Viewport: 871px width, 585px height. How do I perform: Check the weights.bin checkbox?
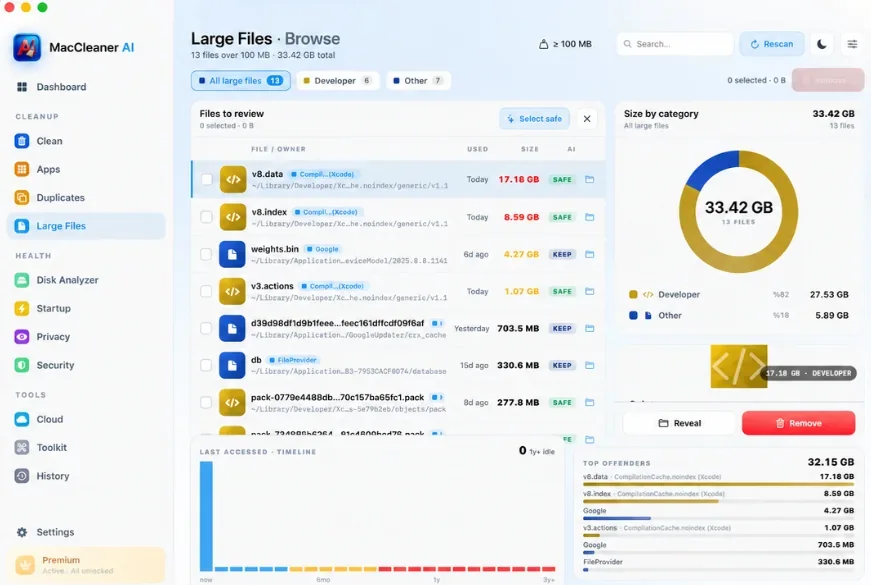pos(206,254)
